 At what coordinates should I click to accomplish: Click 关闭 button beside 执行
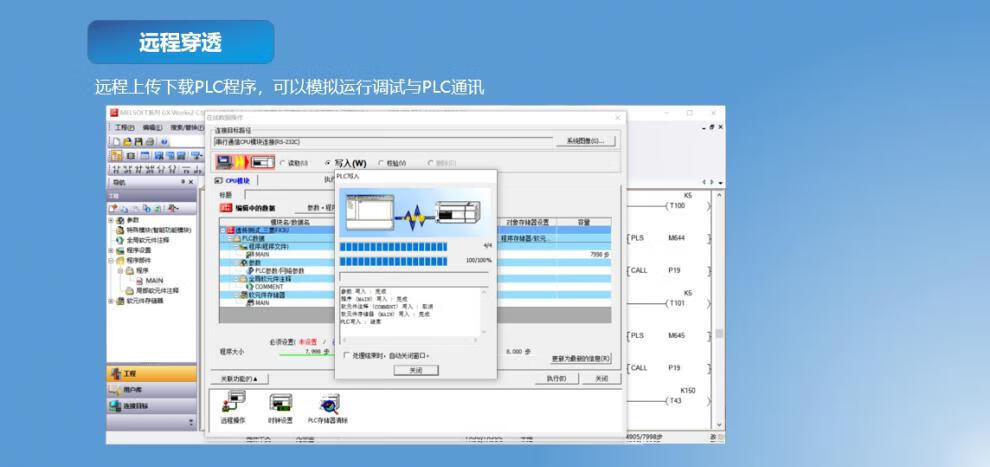pos(602,379)
